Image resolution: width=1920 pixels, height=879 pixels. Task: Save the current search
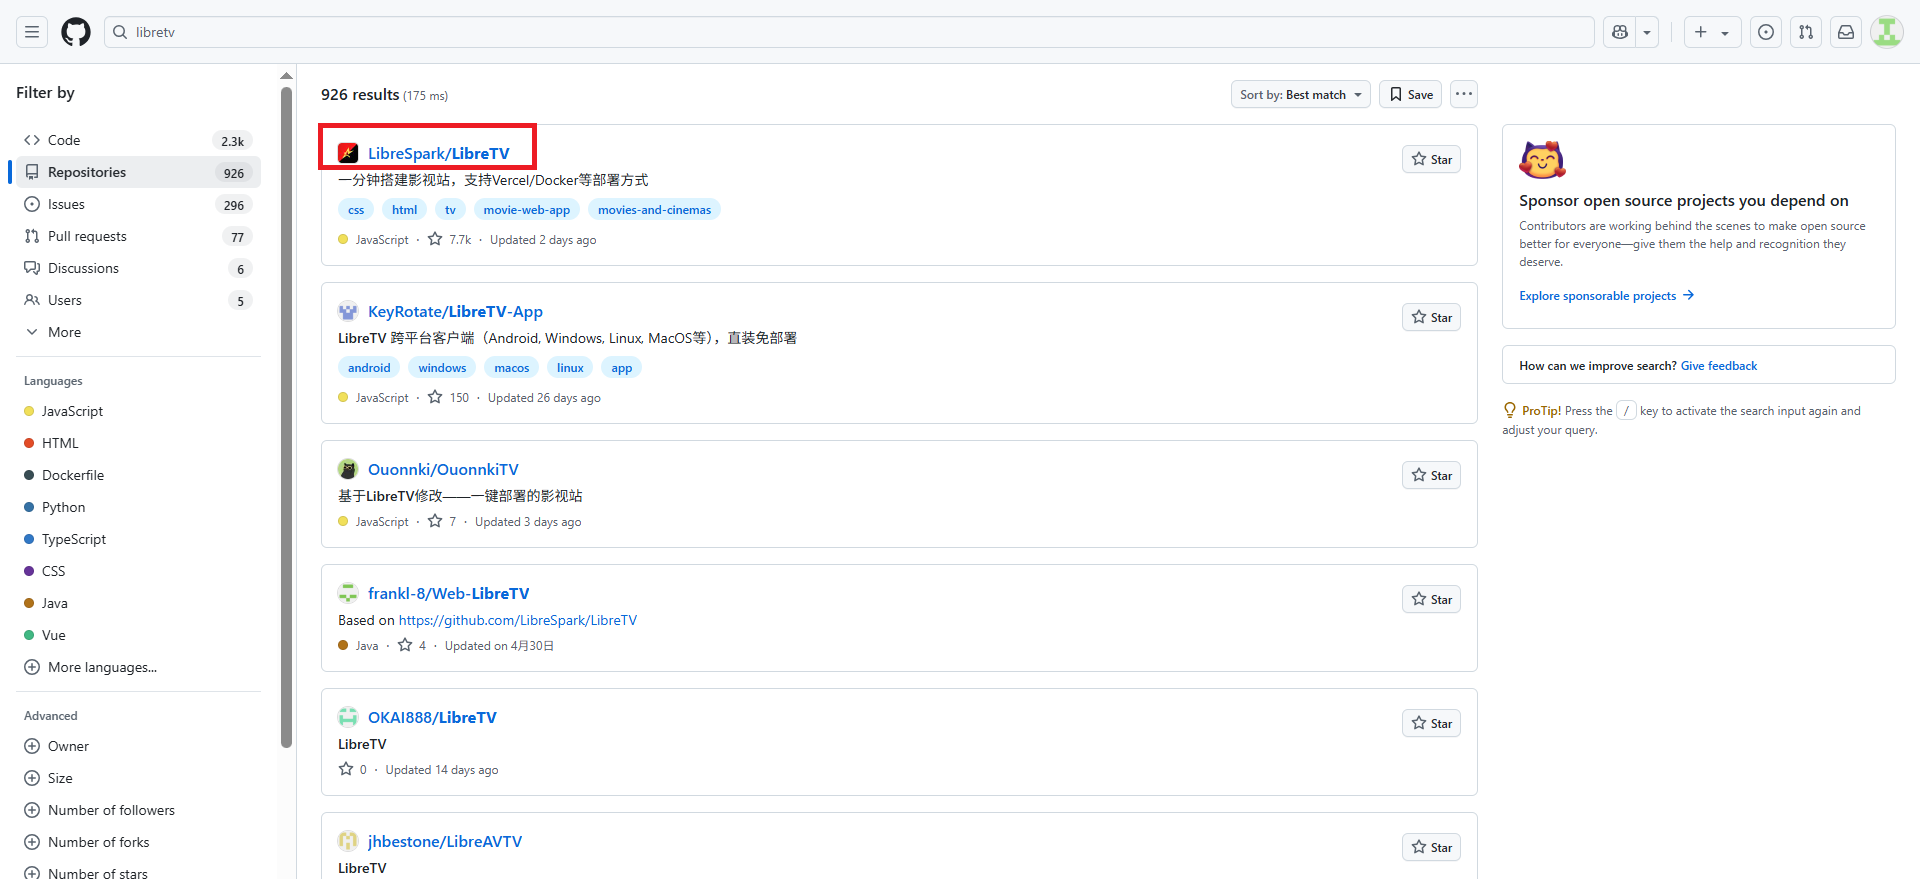pos(1410,95)
